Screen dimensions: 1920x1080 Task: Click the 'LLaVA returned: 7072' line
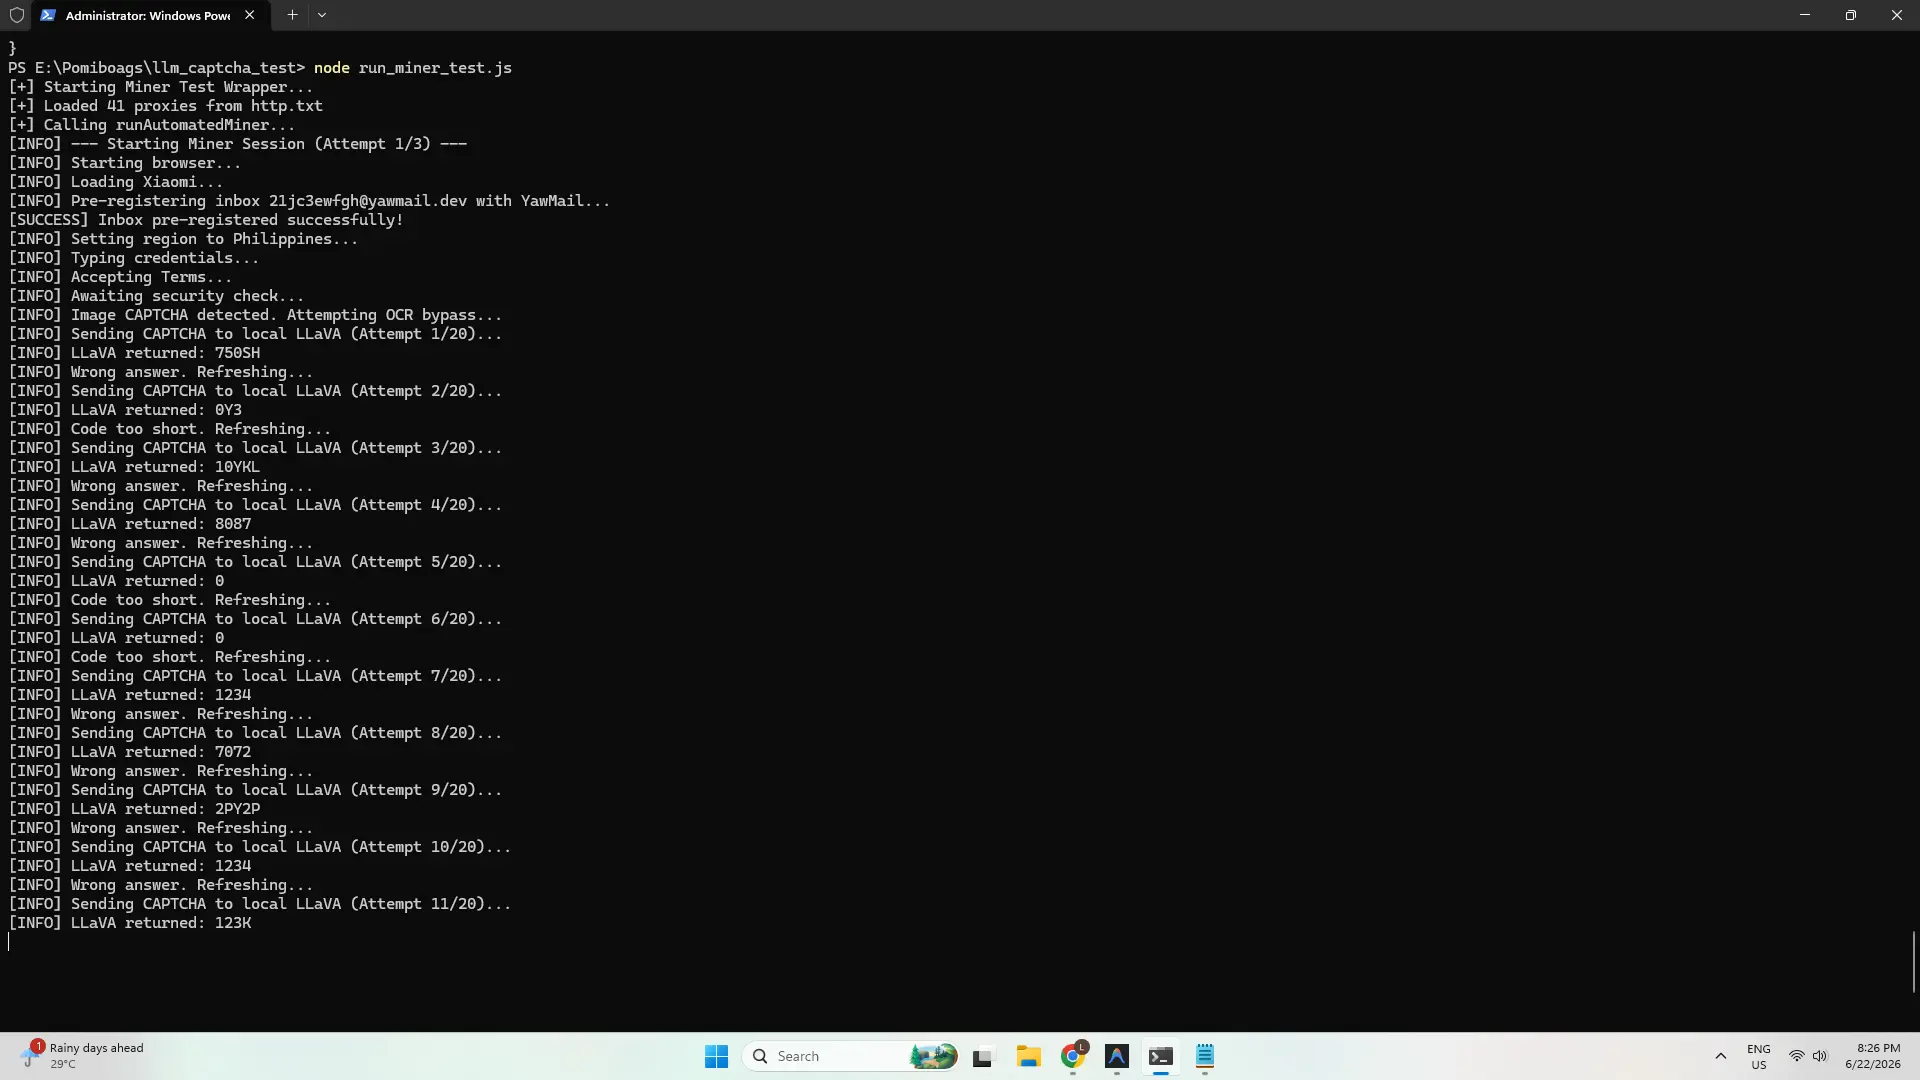pos(129,752)
